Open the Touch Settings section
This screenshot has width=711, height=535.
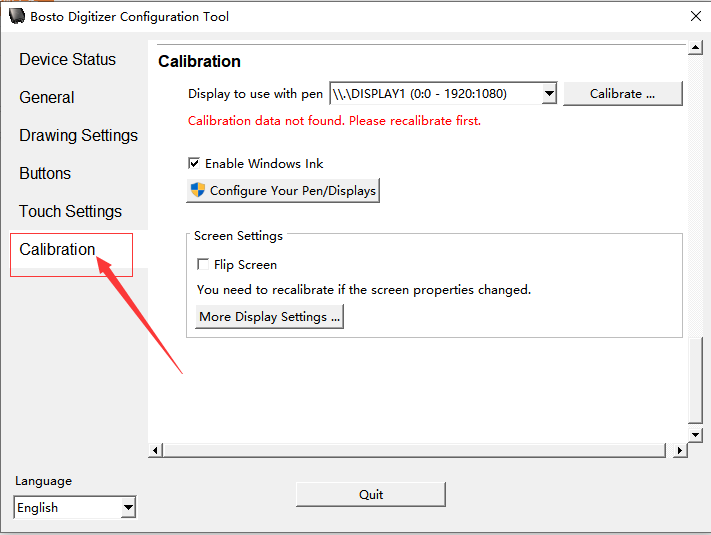pyautogui.click(x=70, y=211)
